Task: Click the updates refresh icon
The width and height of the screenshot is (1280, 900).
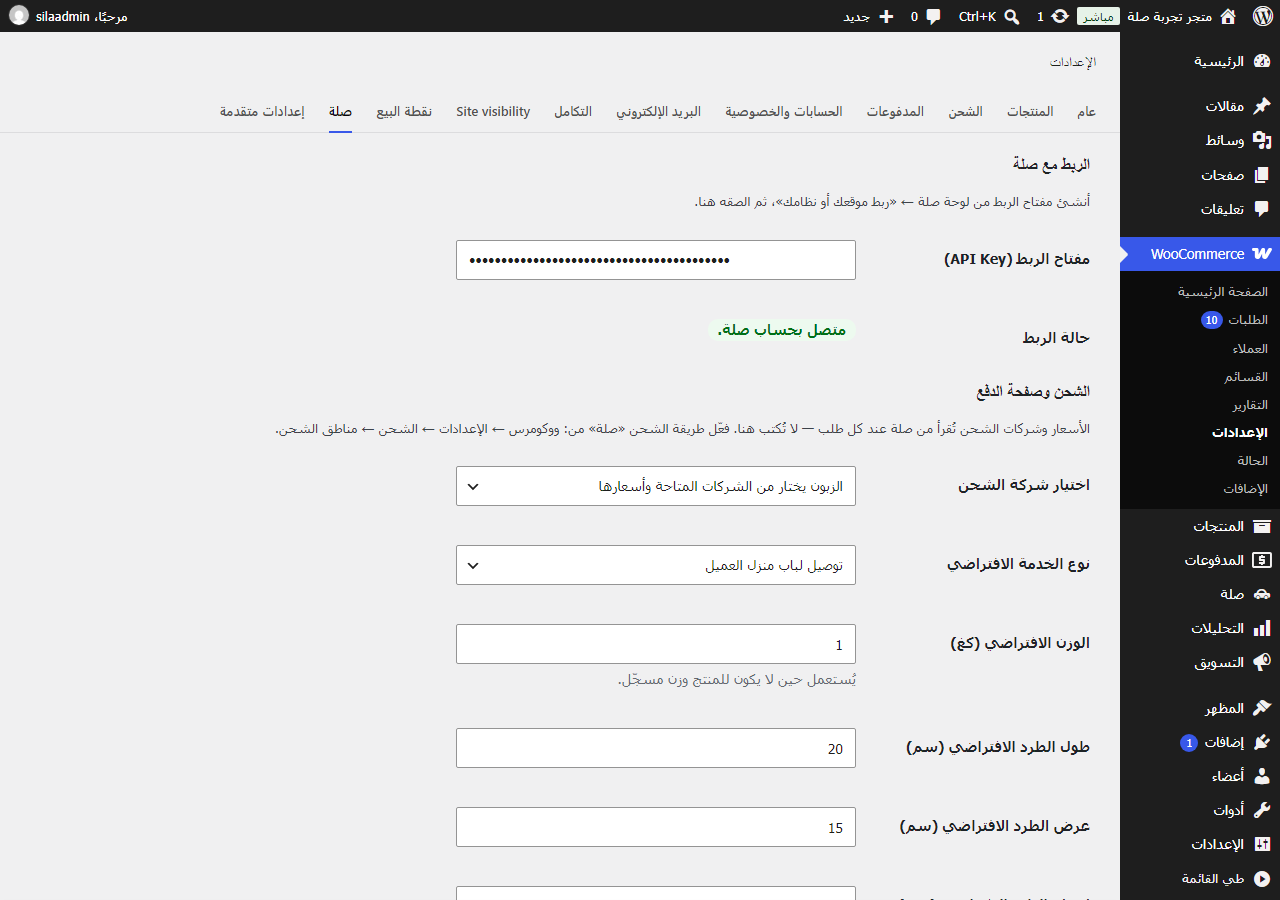Action: 1060,16
